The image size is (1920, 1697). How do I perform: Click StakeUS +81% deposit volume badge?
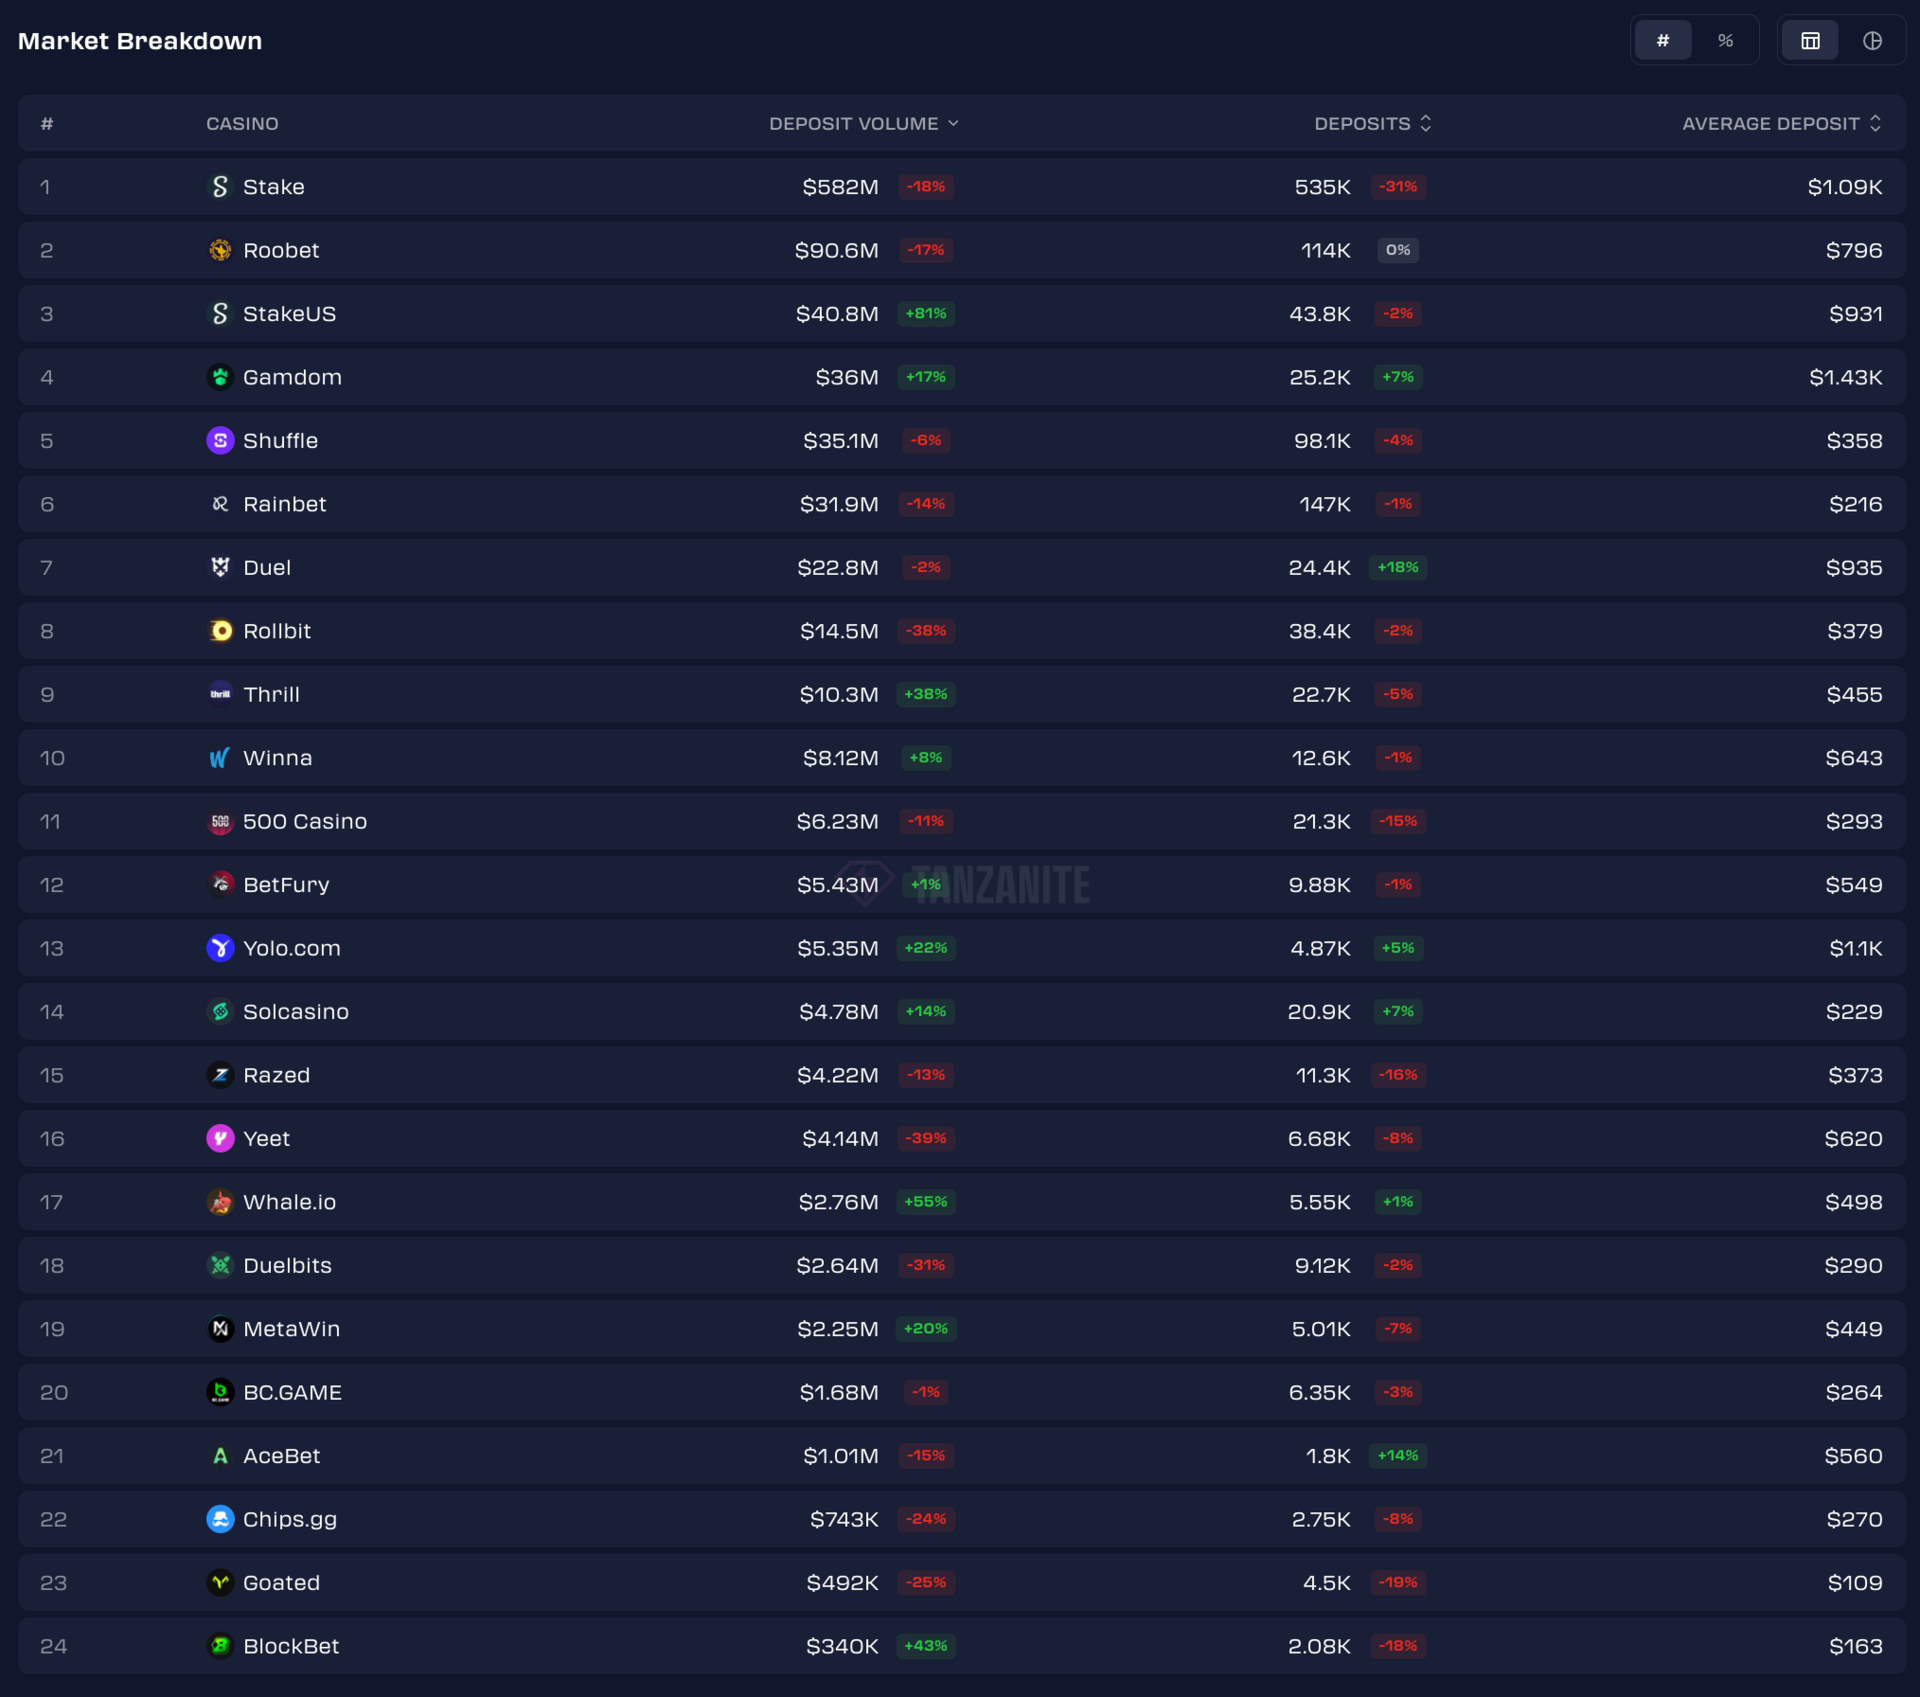click(925, 314)
